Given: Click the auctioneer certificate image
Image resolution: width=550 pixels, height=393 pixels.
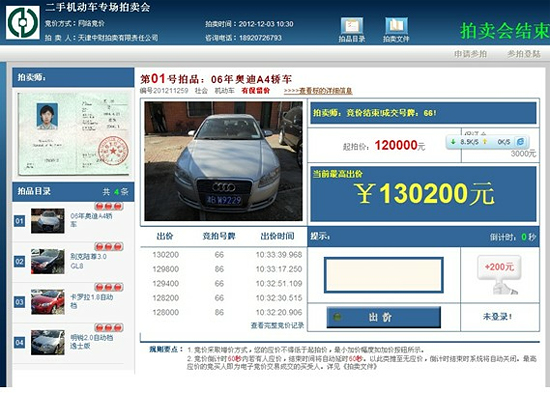Looking at the screenshot, I should point(74,134).
